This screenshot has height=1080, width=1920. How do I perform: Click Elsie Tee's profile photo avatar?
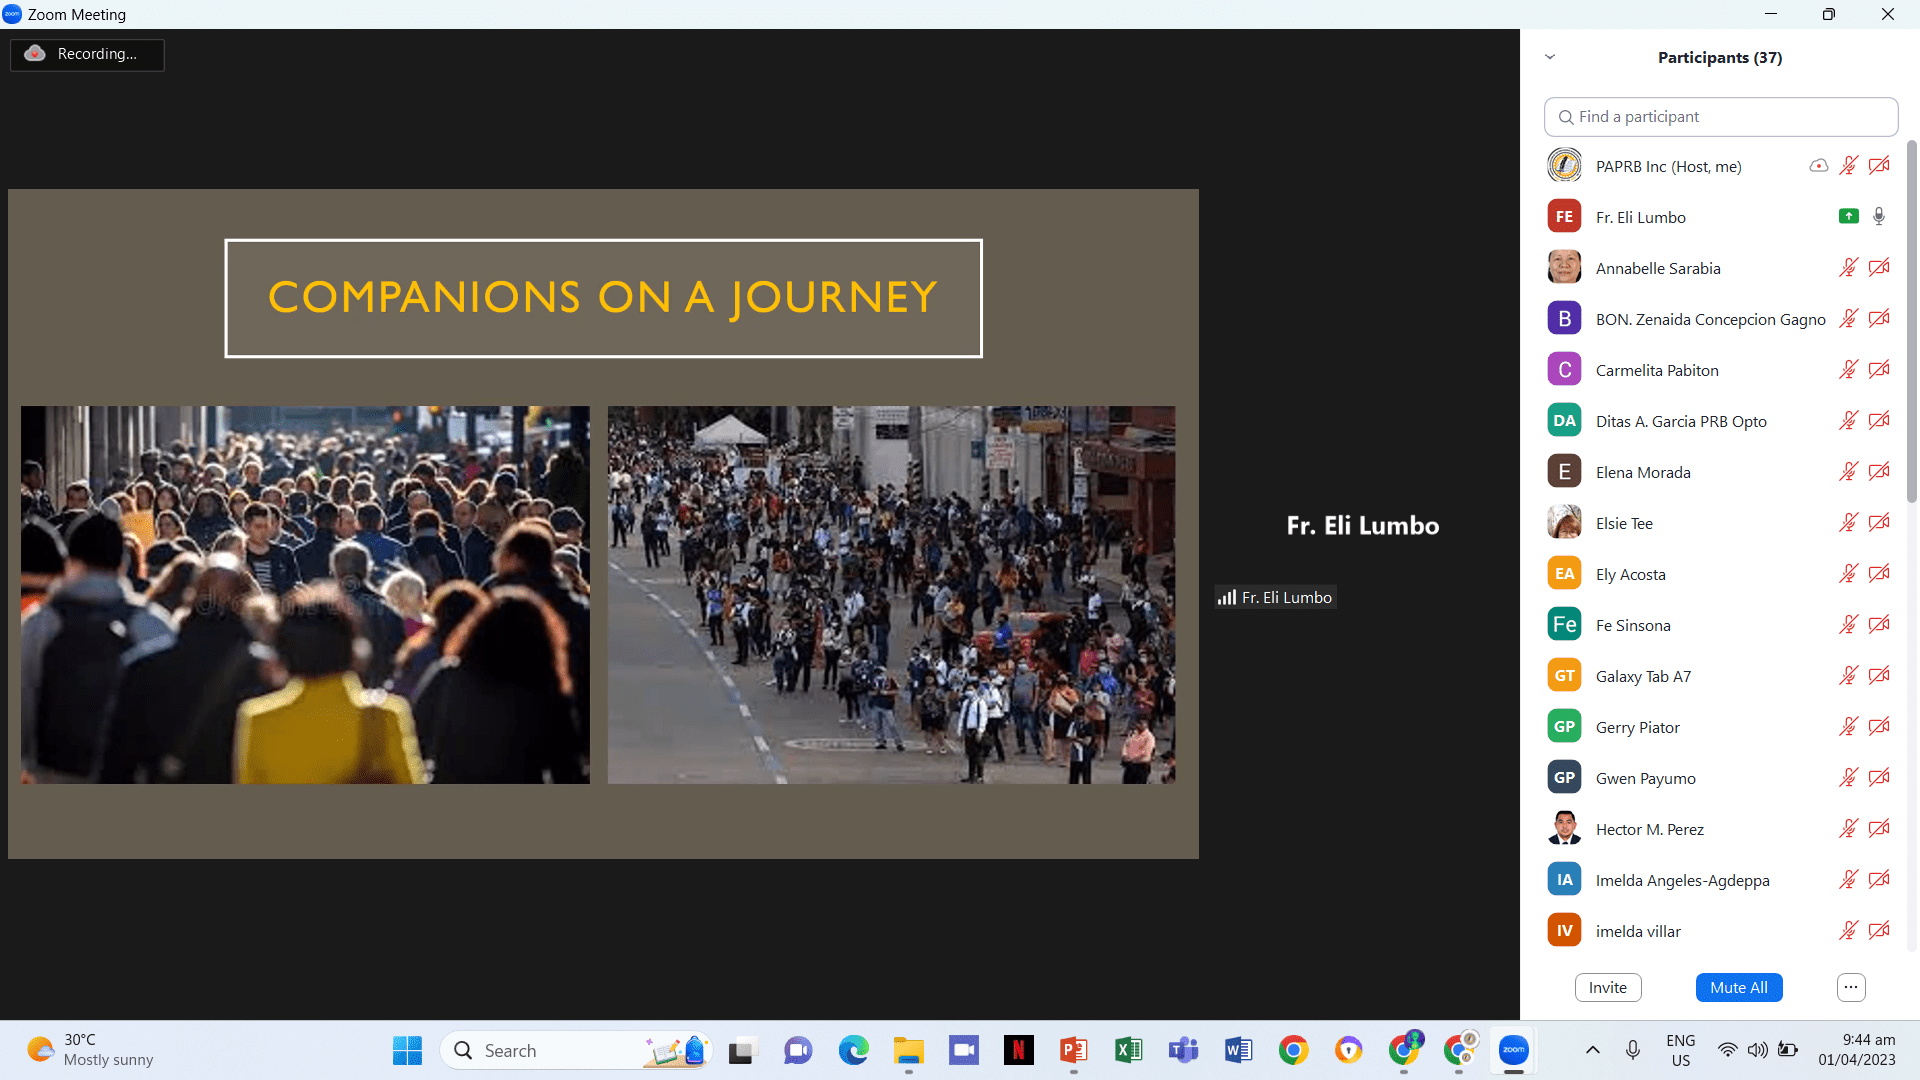coord(1564,523)
